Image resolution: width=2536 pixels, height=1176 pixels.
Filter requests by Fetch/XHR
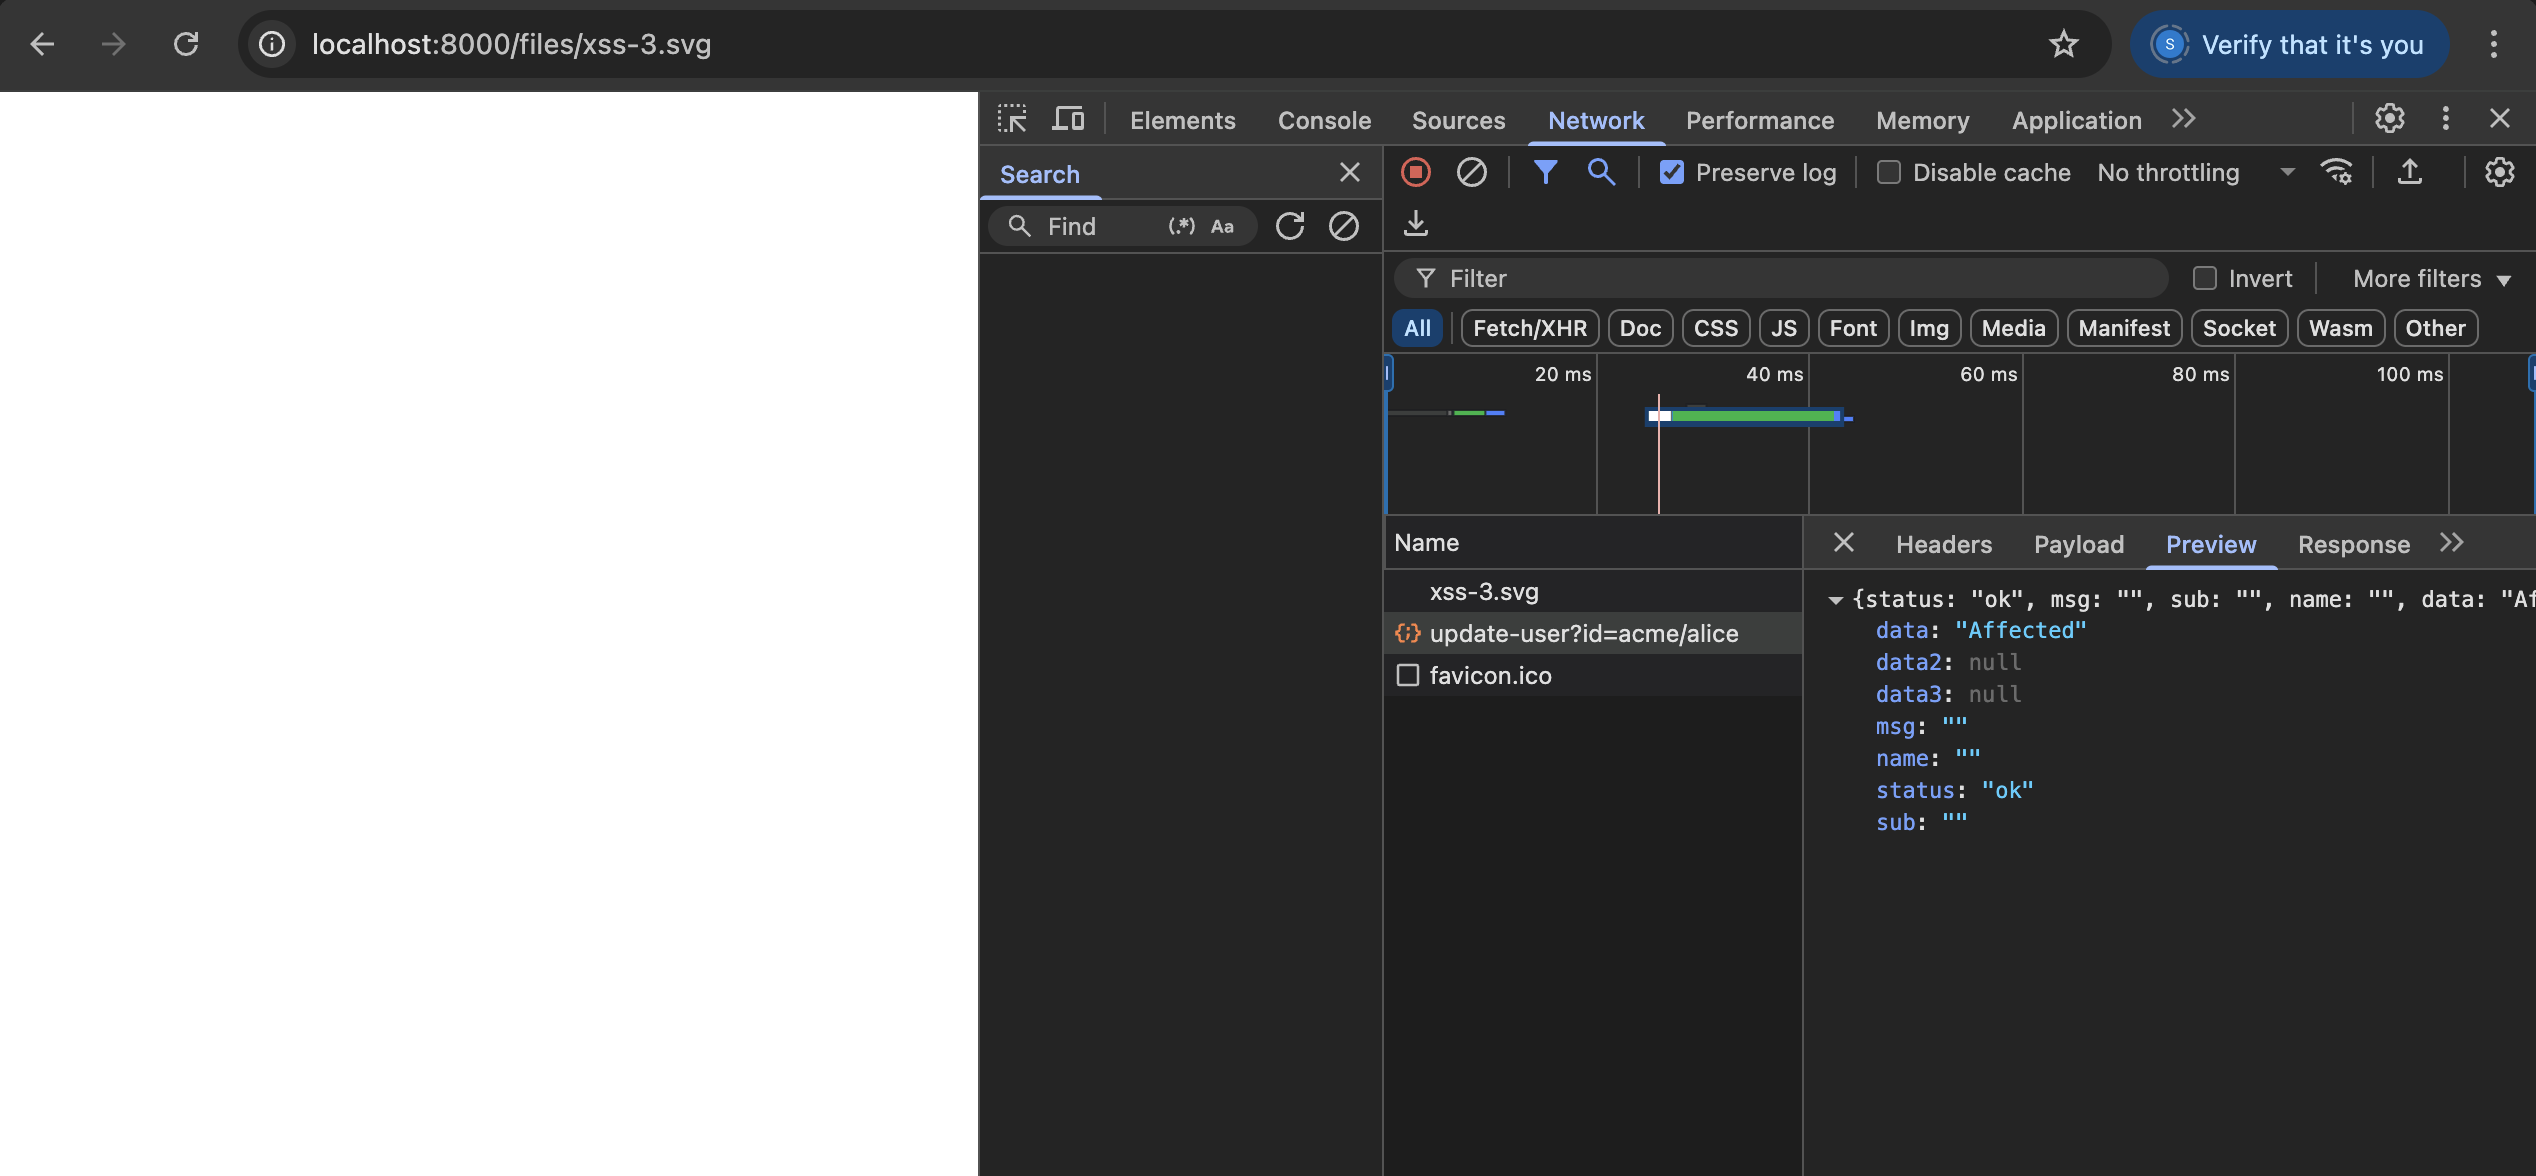point(1529,328)
